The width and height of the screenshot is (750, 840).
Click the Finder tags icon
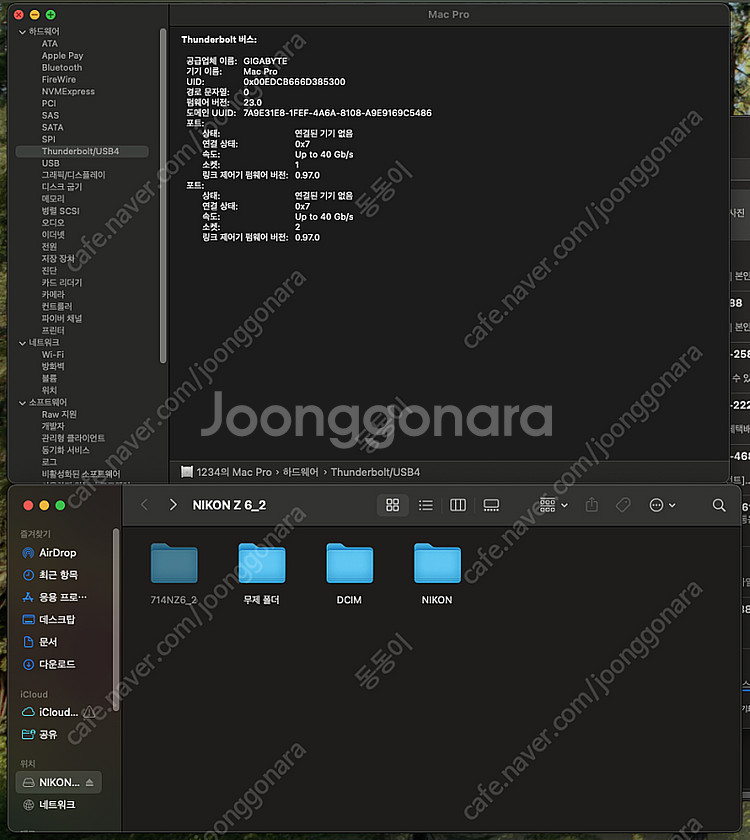tap(623, 505)
